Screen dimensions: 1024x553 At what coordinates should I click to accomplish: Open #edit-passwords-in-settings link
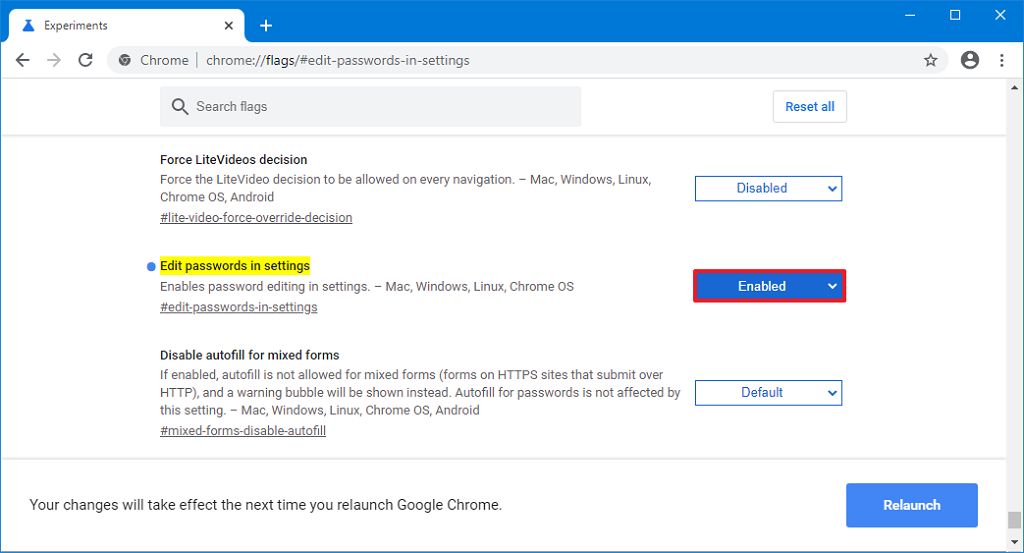coord(238,307)
